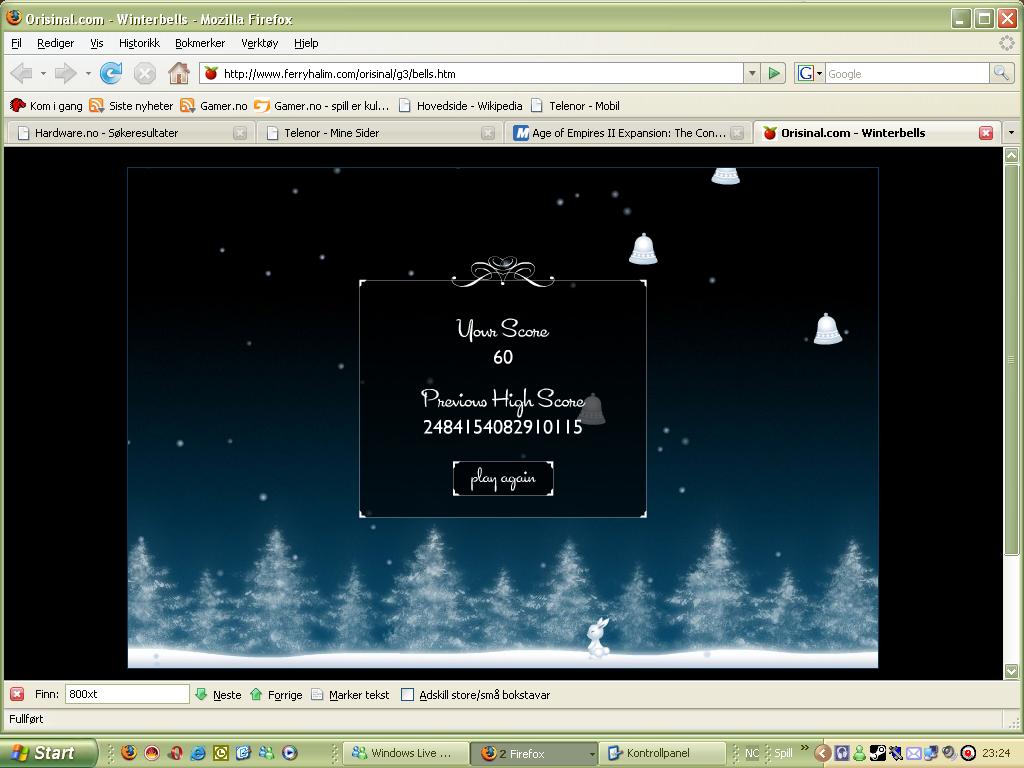
Task: Close the Hardware.no tab
Action: pyautogui.click(x=240, y=133)
